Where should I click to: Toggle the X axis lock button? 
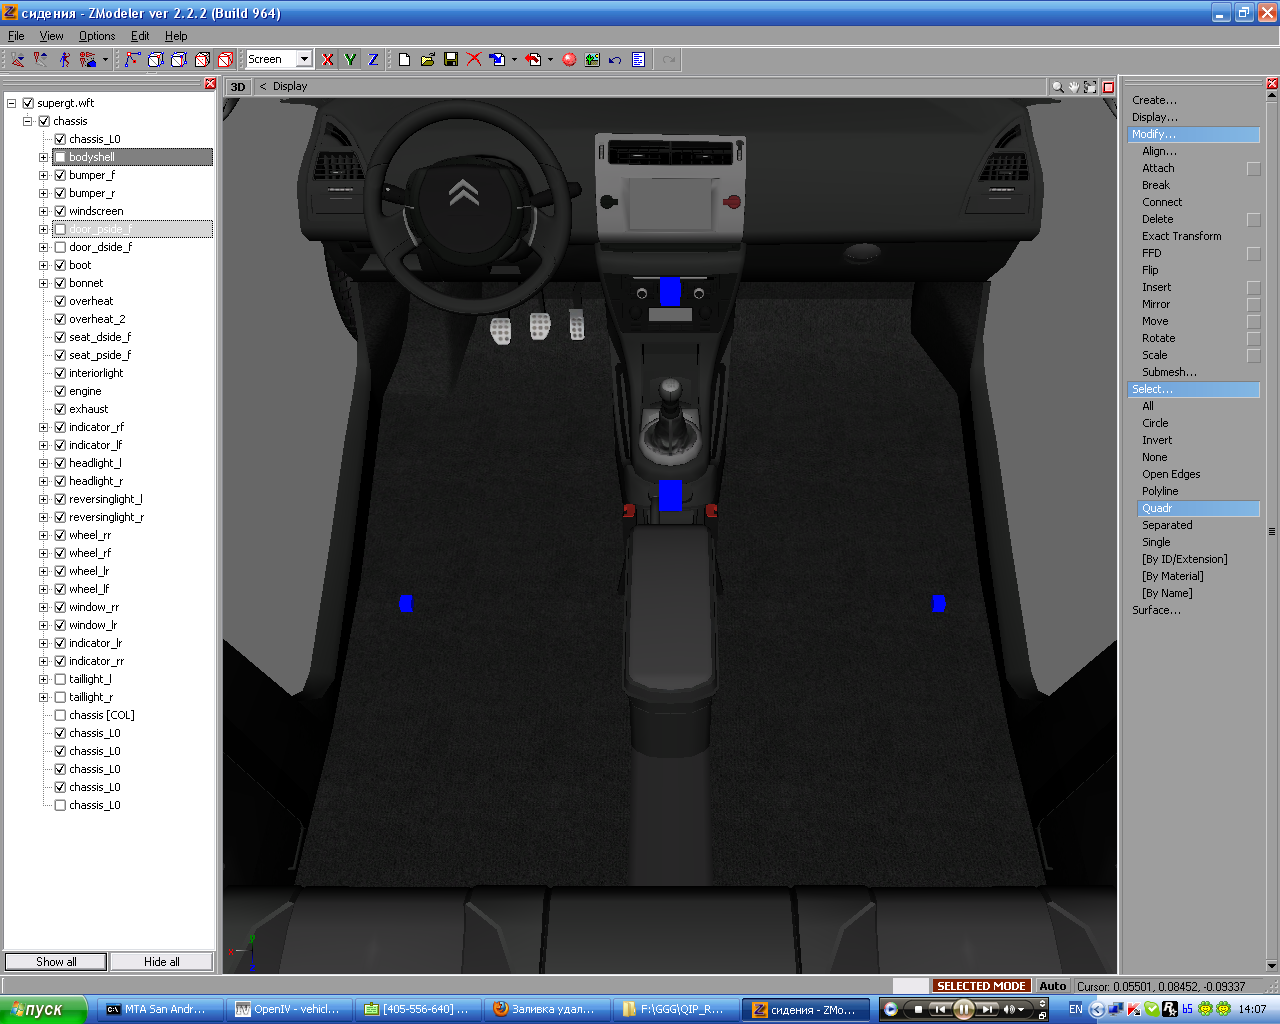tap(327, 60)
